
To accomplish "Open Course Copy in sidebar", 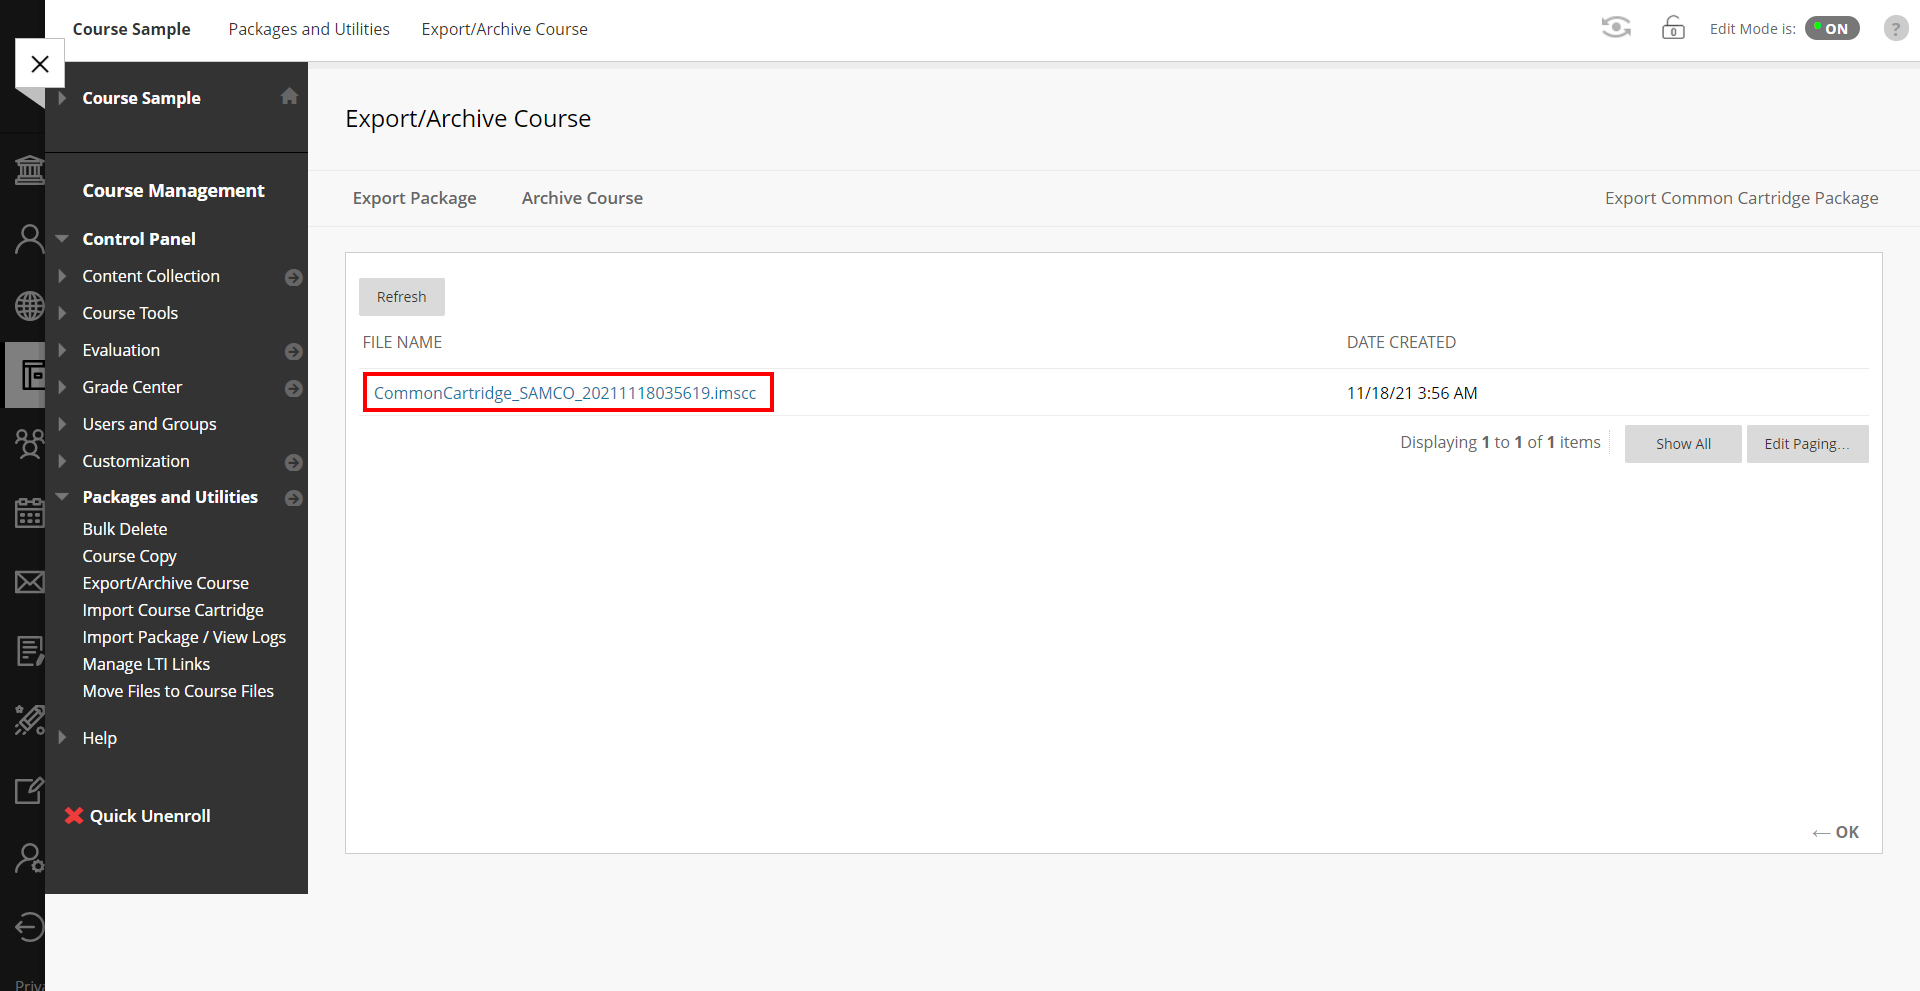I will coord(129,556).
